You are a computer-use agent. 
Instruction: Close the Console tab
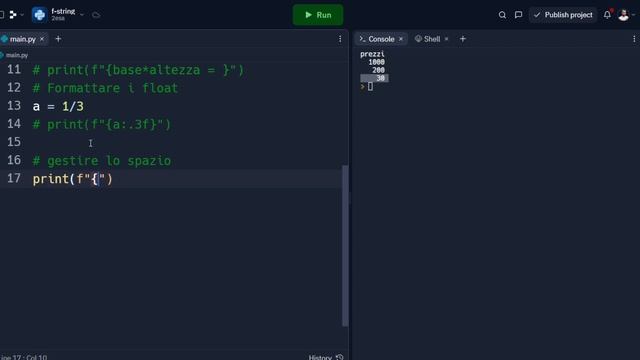(x=401, y=39)
